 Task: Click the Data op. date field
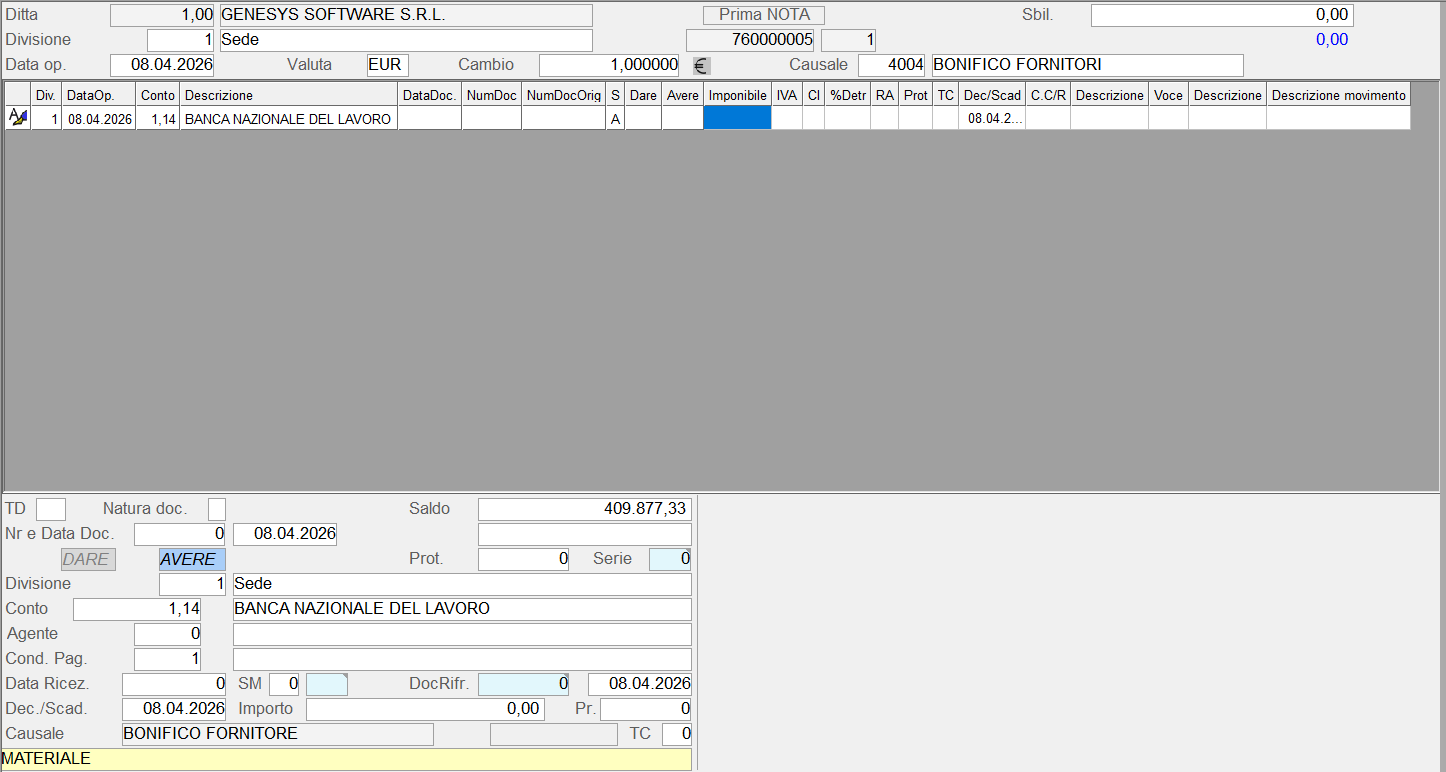click(162, 65)
